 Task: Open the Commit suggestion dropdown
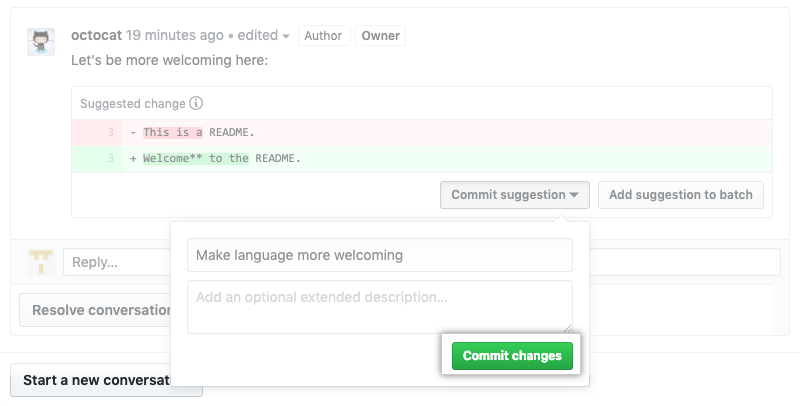point(514,195)
